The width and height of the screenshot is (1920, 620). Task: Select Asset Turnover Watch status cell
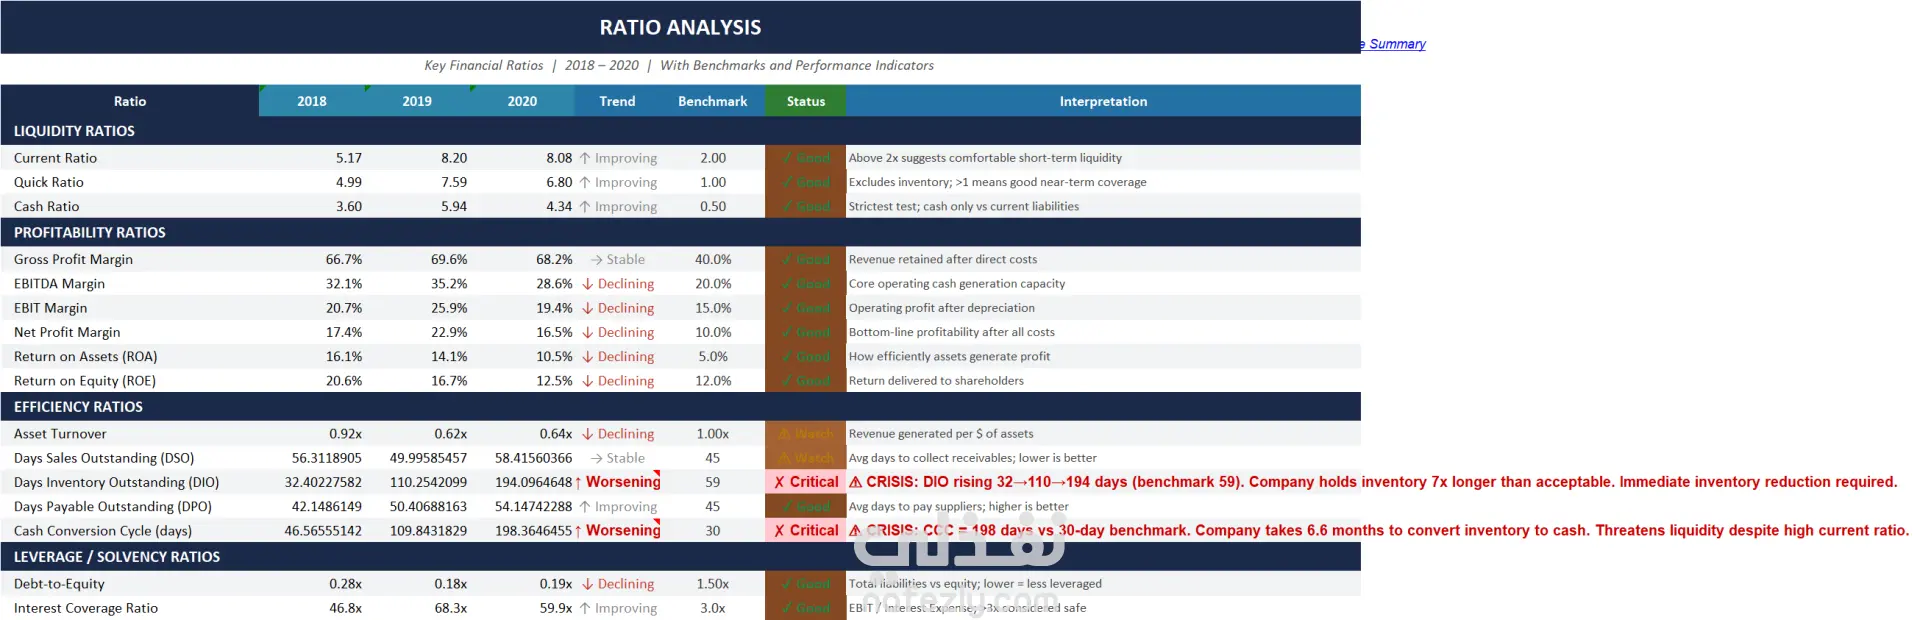click(x=806, y=434)
